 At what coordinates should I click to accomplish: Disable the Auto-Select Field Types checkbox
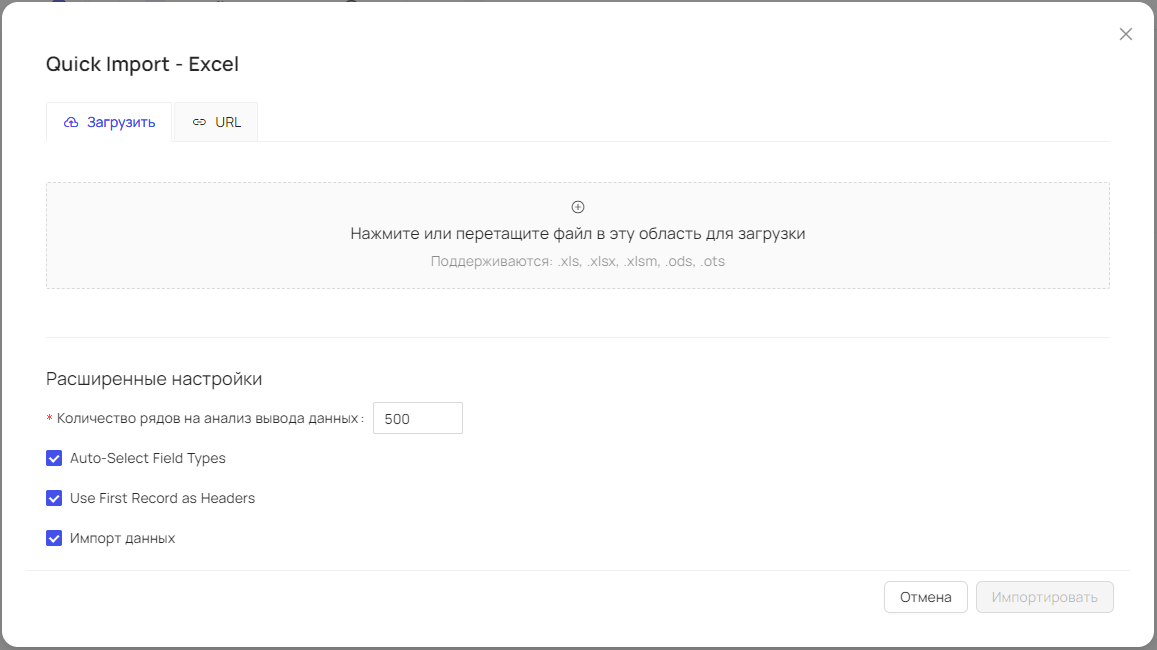(54, 458)
